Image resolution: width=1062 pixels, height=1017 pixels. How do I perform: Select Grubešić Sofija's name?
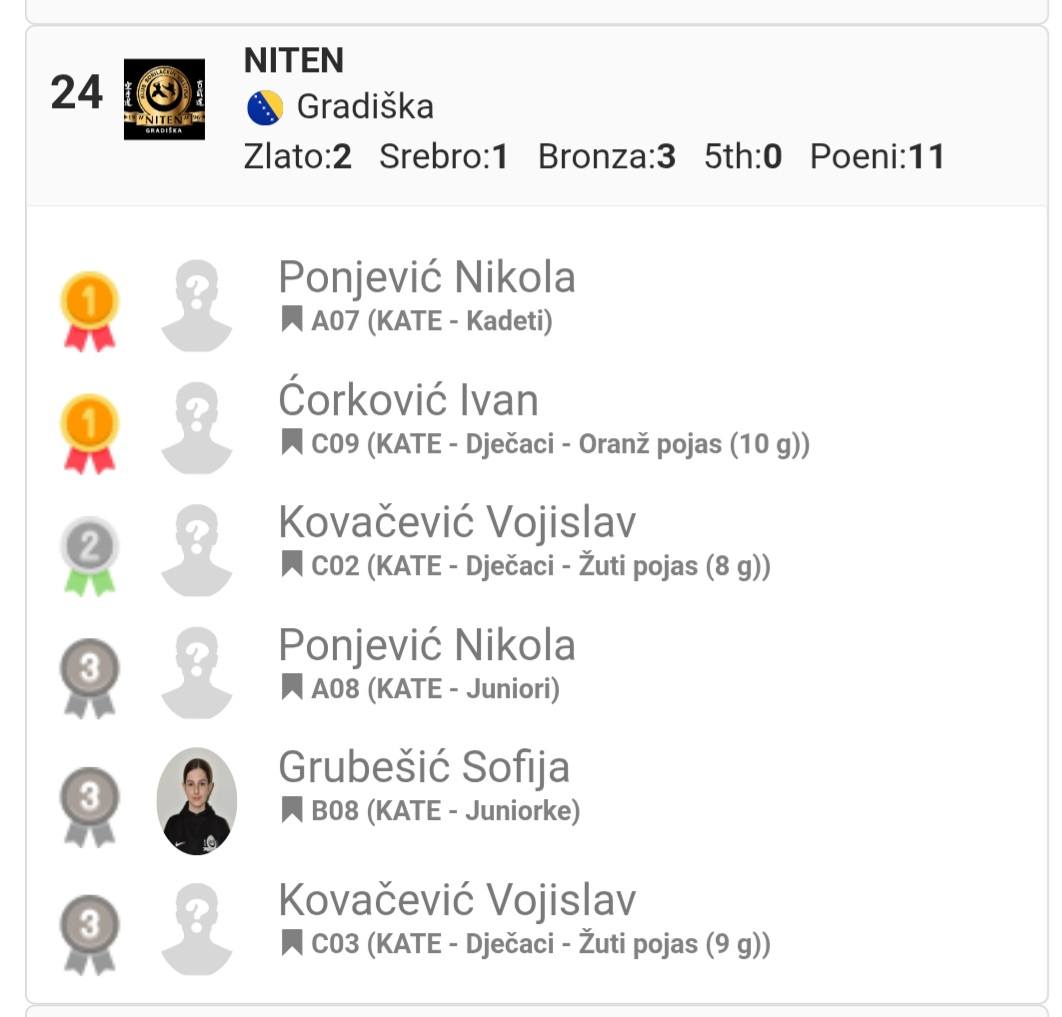point(424,767)
